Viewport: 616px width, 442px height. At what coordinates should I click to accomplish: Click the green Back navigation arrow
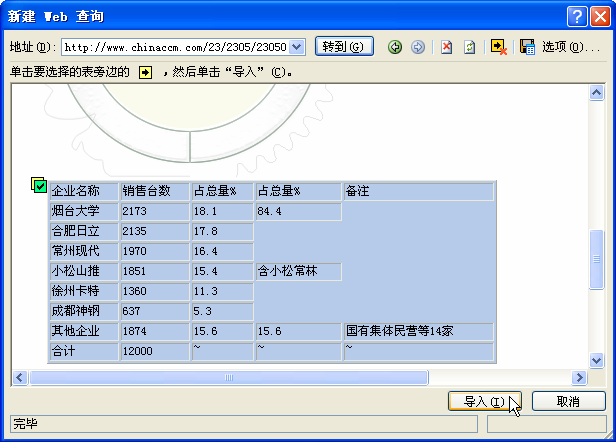(x=395, y=47)
